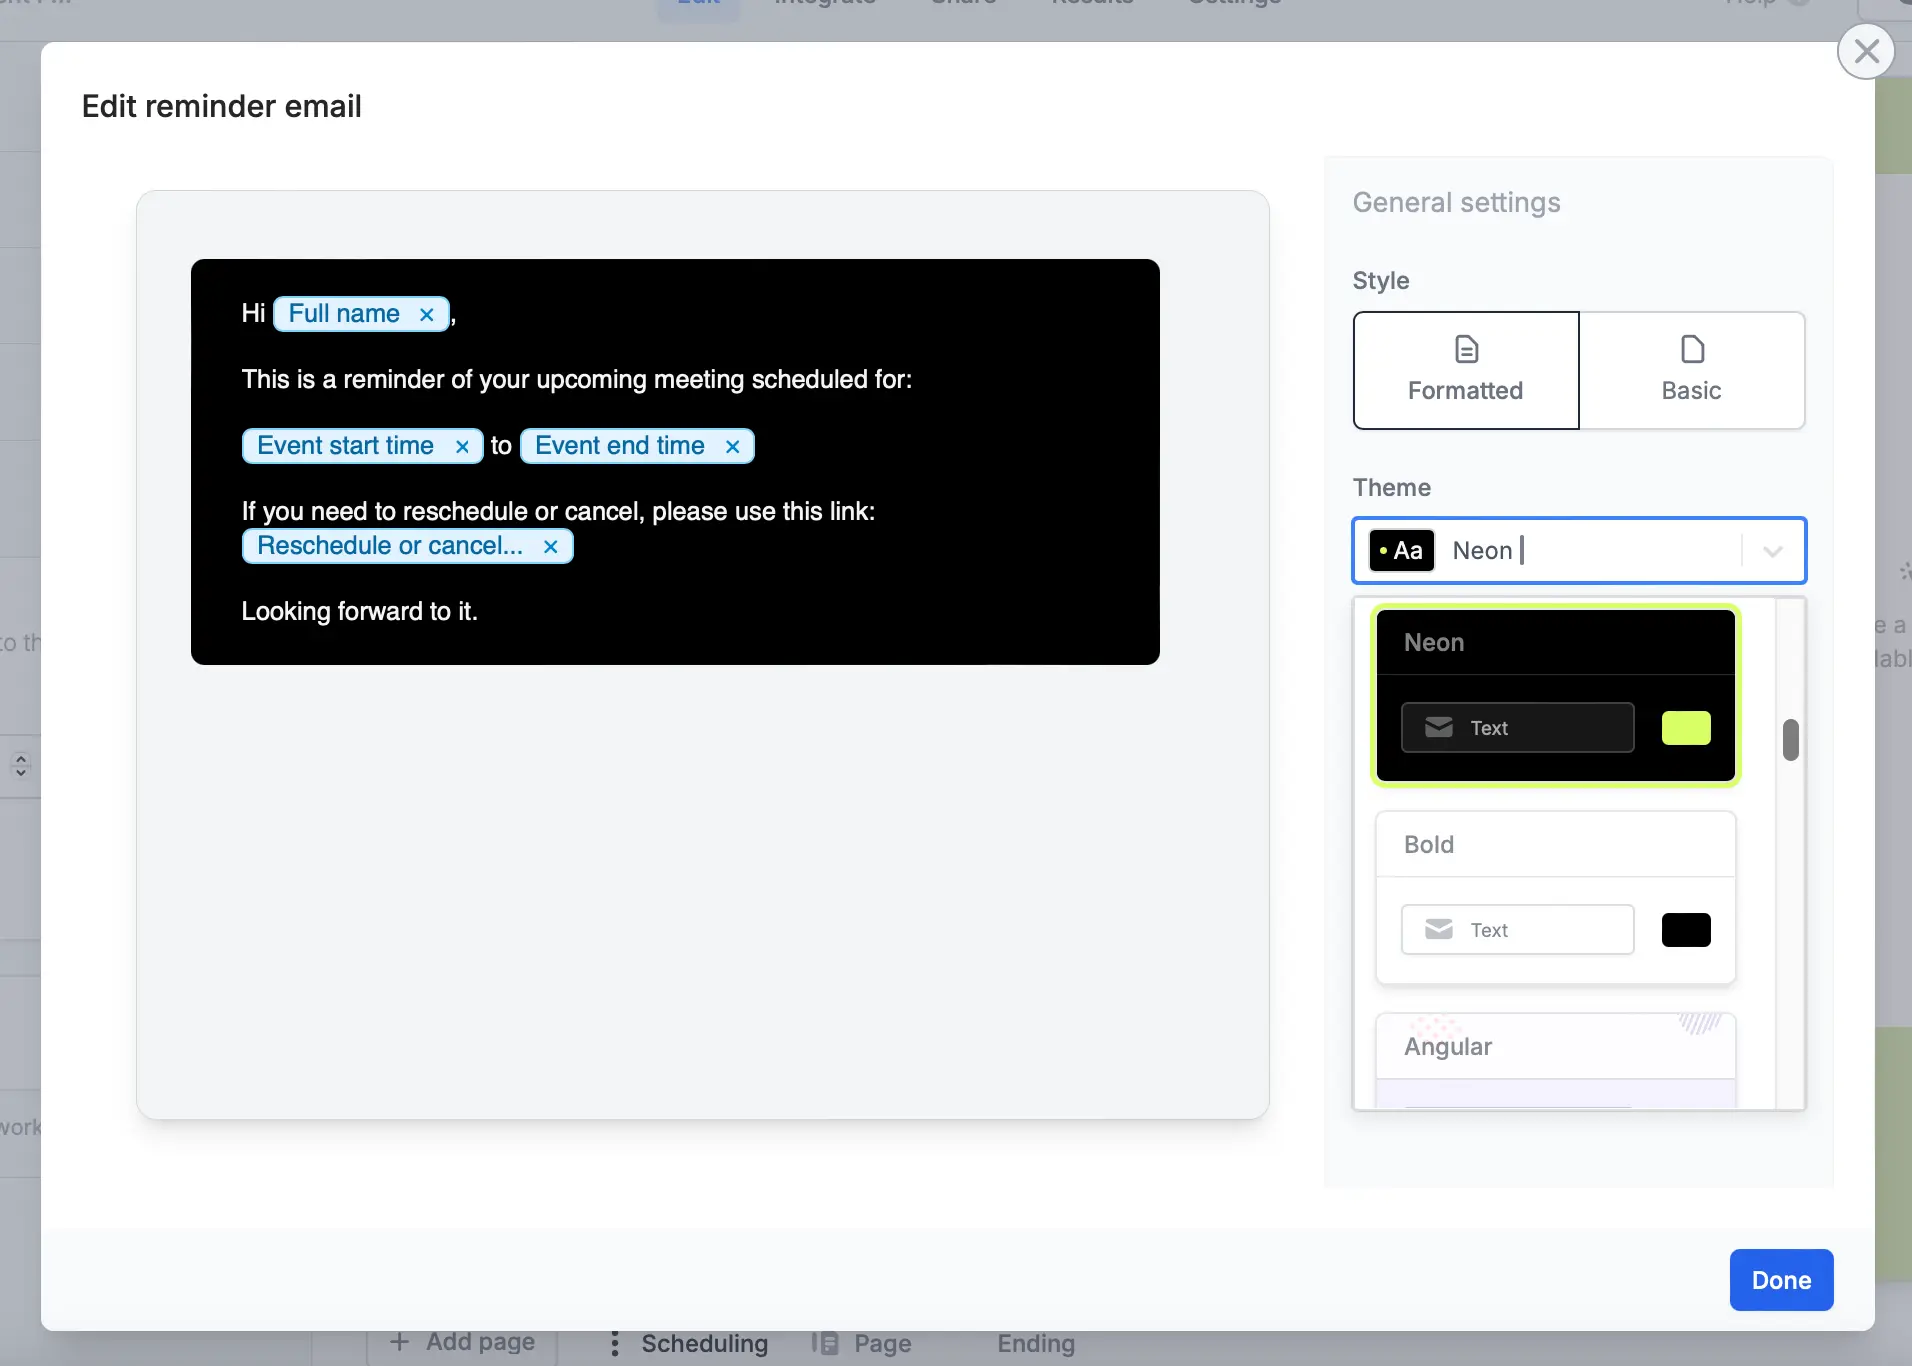Viewport: 1912px width, 1366px height.
Task: Click the Formatted document icon
Action: pos(1466,349)
